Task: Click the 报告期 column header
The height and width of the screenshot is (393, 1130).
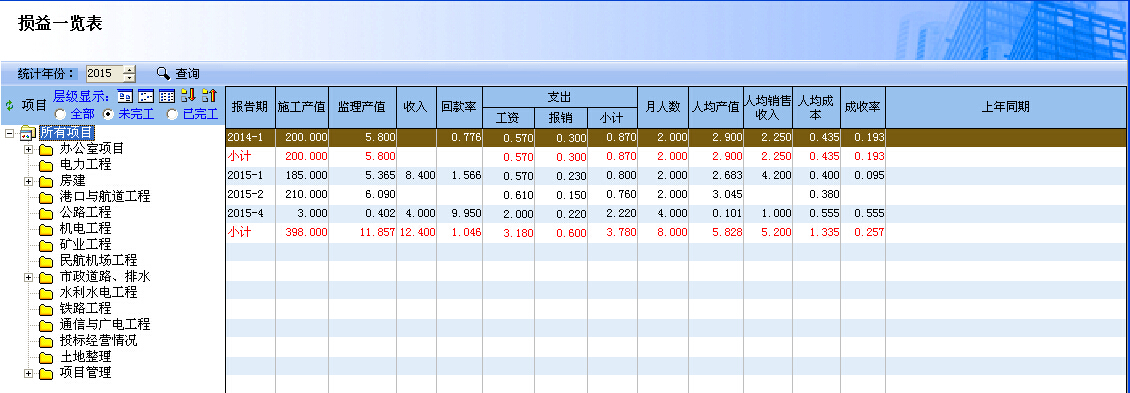Action: coord(250,107)
